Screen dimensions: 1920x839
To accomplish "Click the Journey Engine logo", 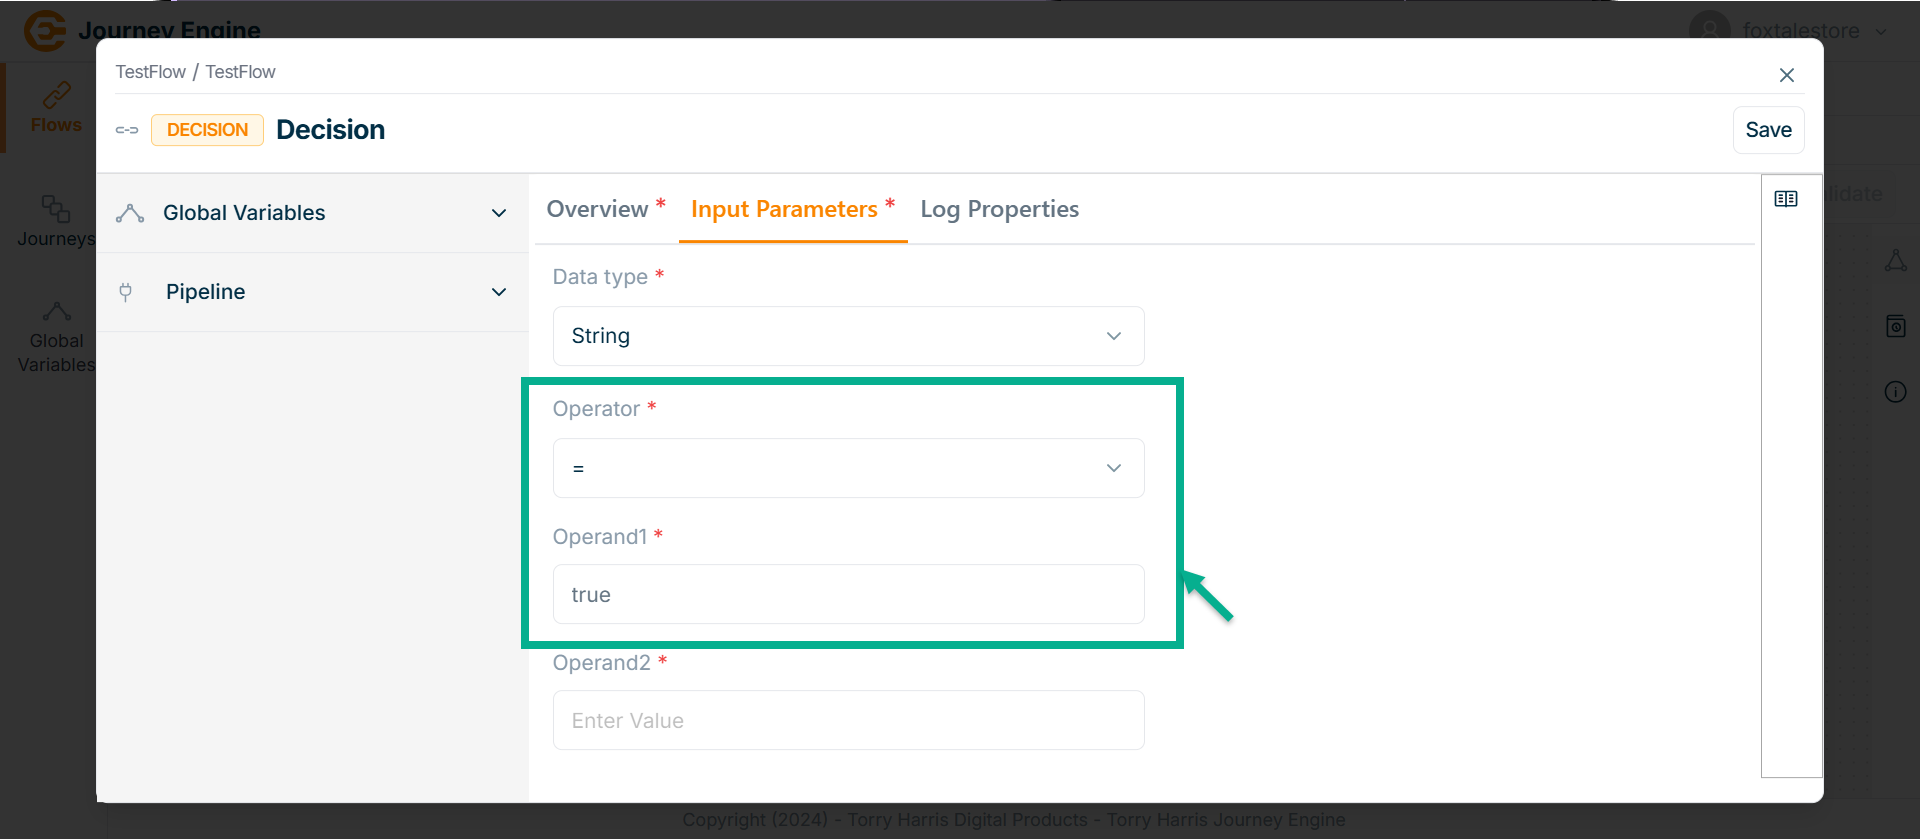I will (45, 31).
